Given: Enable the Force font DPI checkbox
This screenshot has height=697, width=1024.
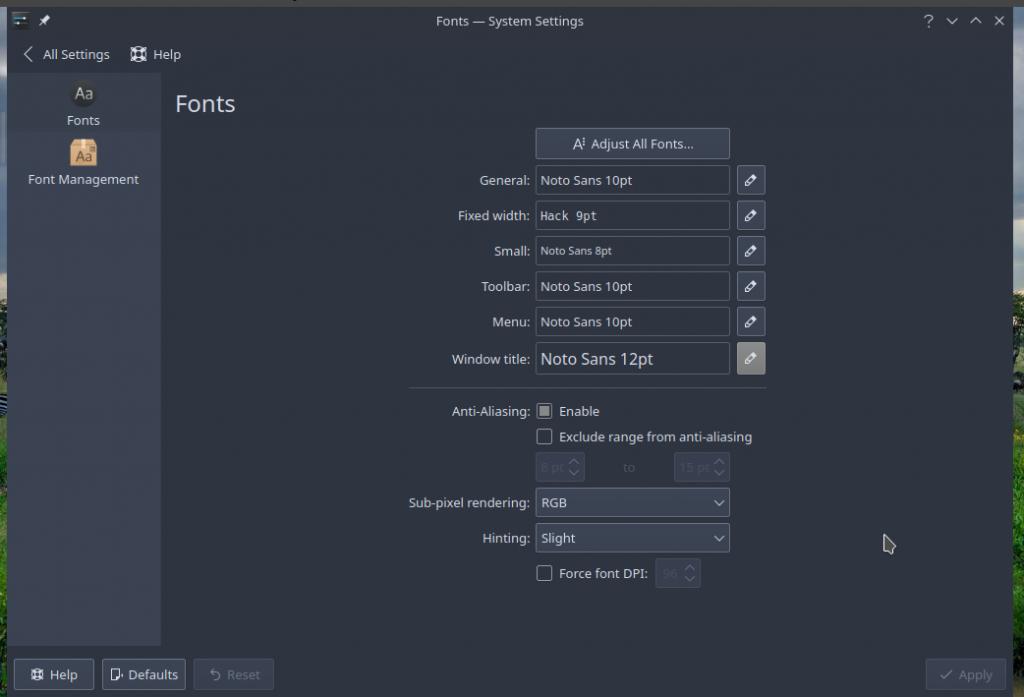Looking at the screenshot, I should 544,573.
